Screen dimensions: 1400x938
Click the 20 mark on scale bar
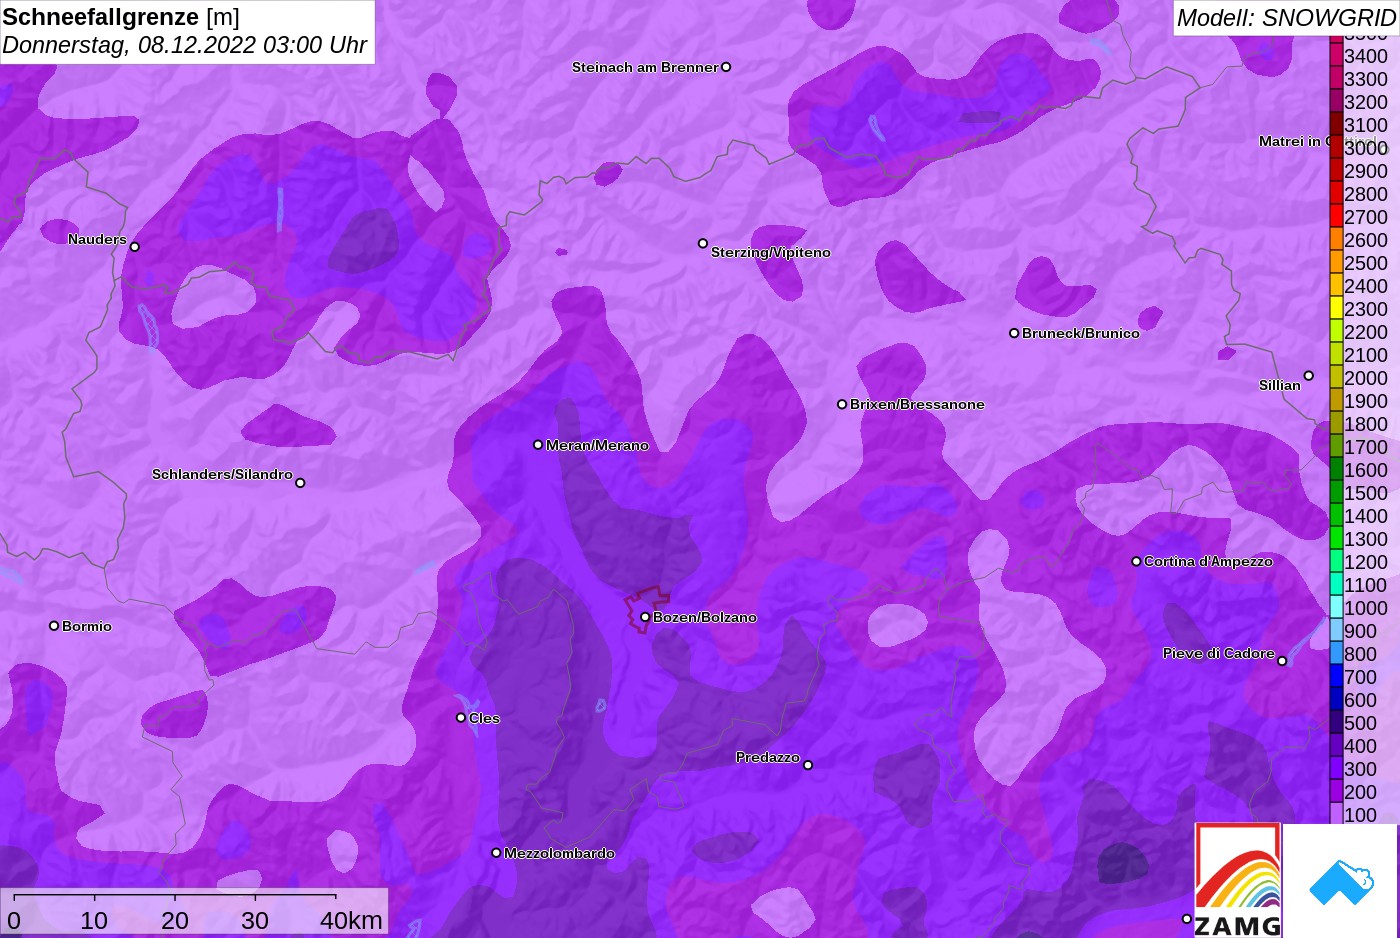175,920
